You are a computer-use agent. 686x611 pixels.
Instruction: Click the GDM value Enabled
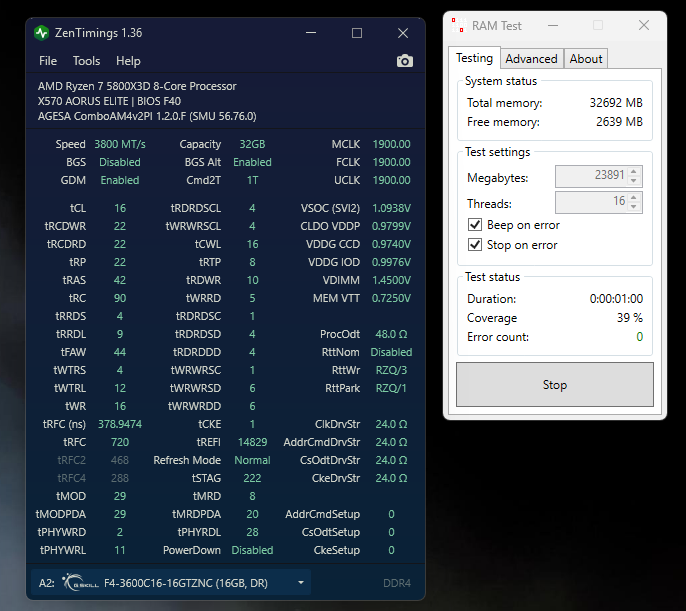click(120, 180)
